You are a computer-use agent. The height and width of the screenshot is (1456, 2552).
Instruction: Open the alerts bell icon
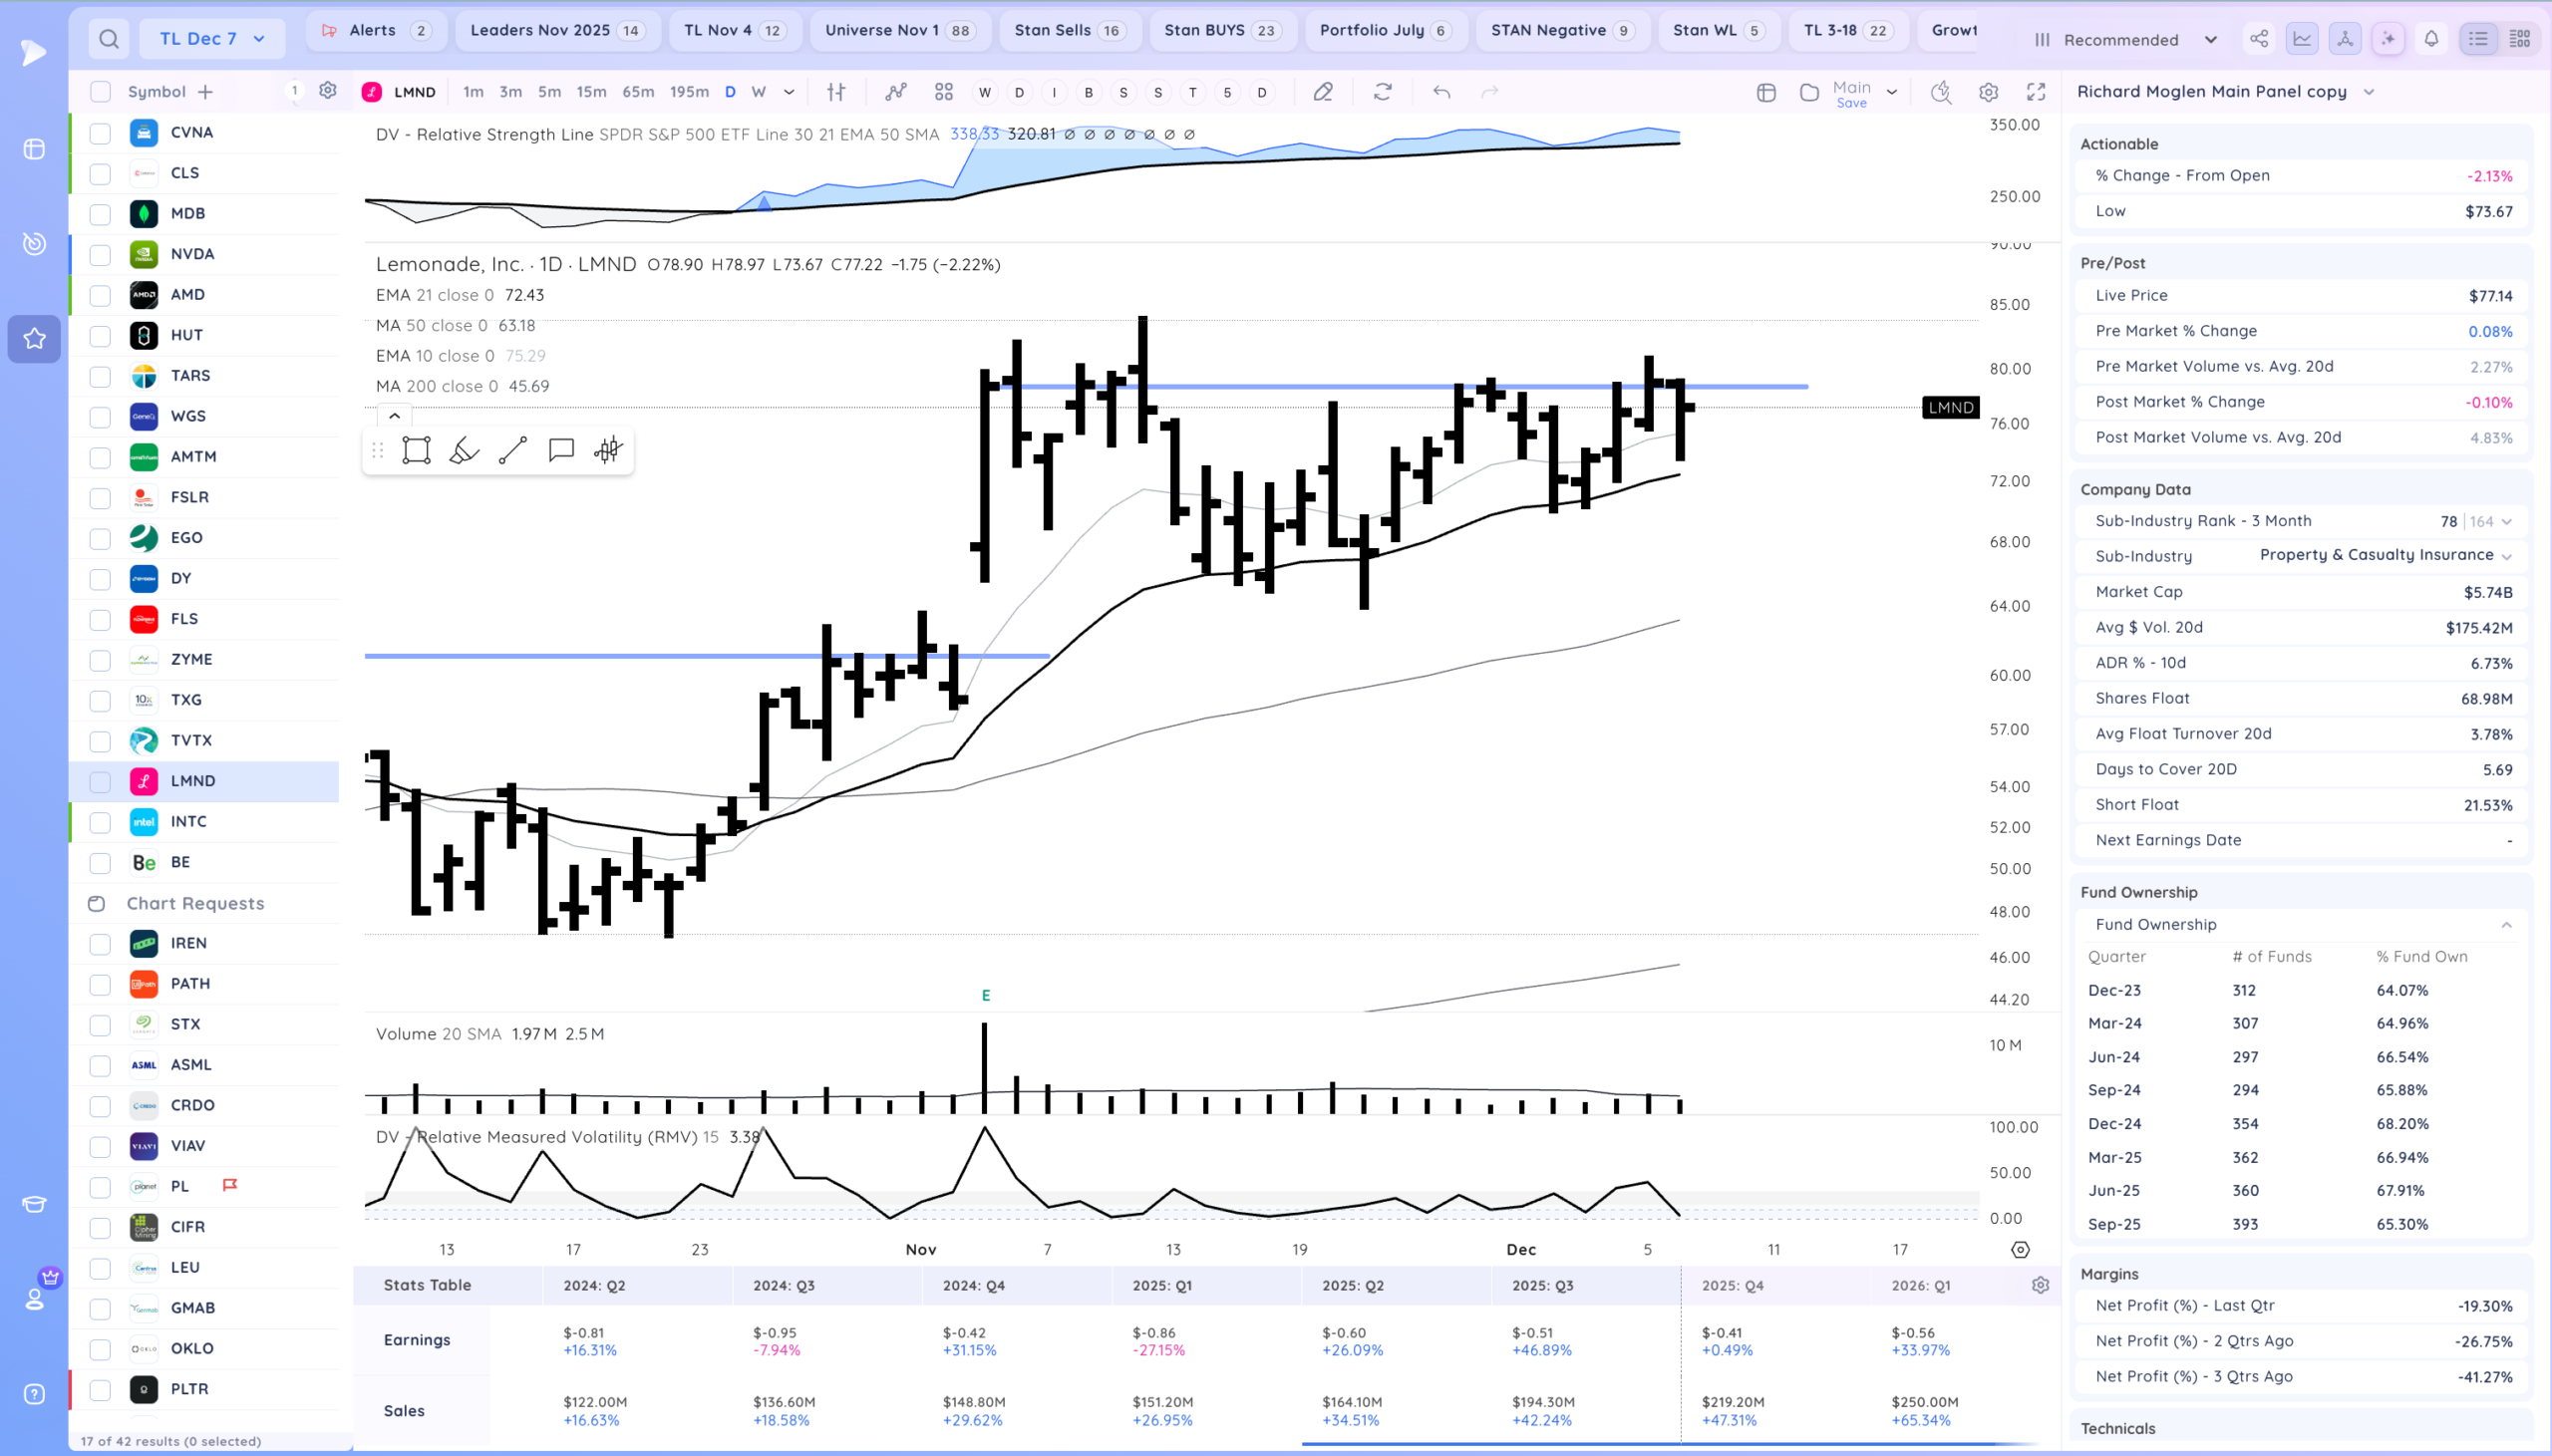tap(2431, 39)
